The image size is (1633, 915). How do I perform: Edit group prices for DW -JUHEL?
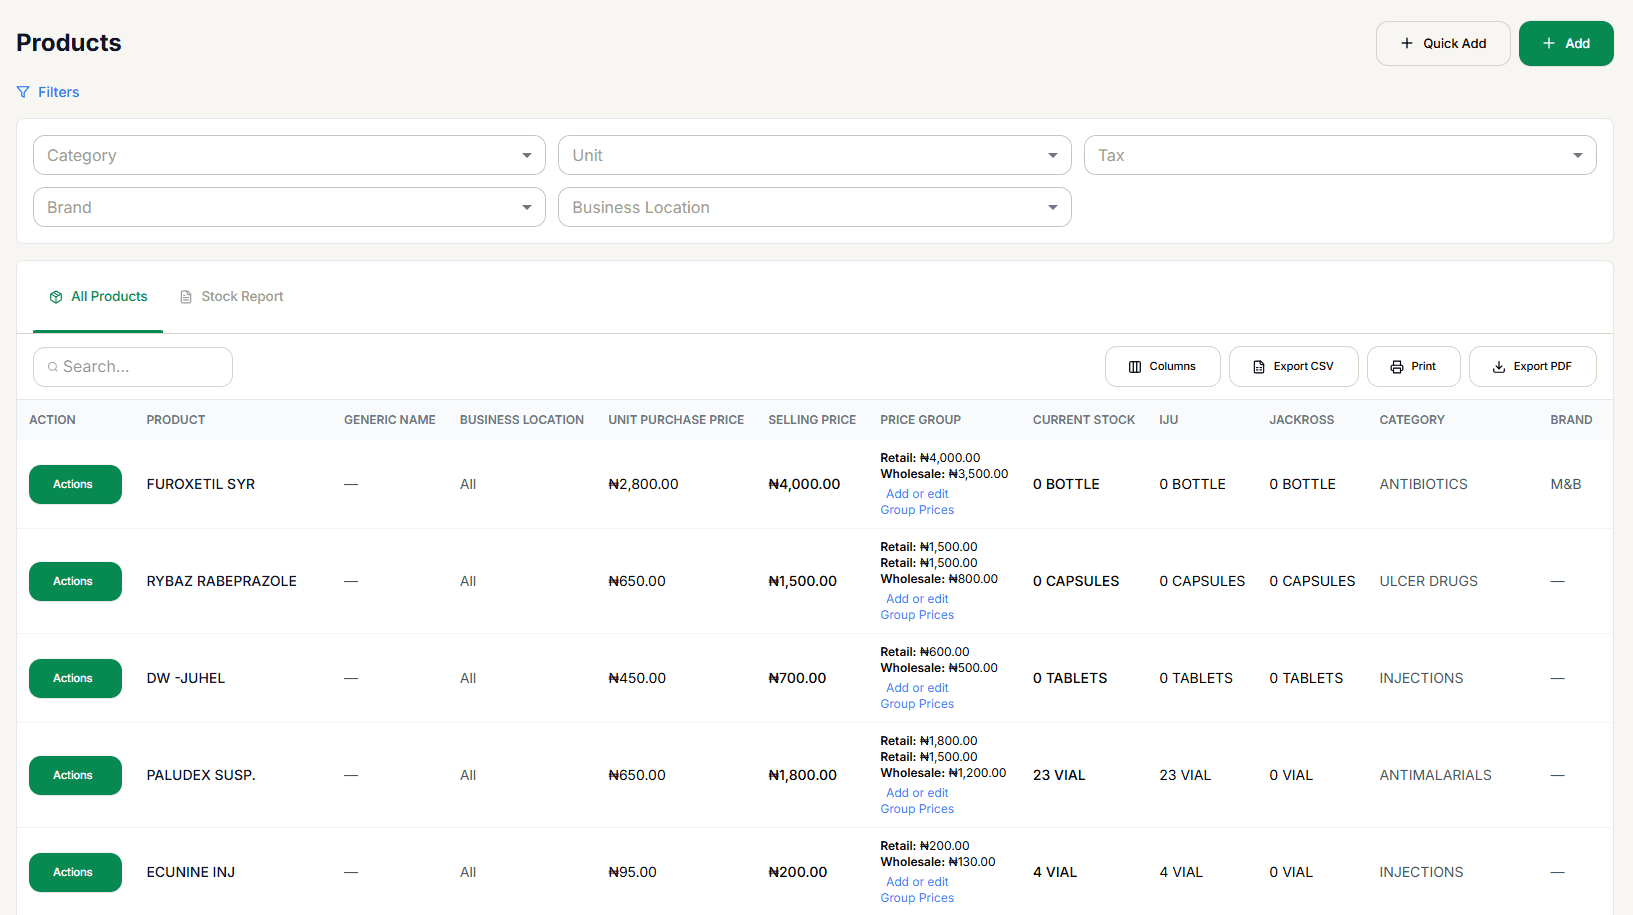coord(917,696)
